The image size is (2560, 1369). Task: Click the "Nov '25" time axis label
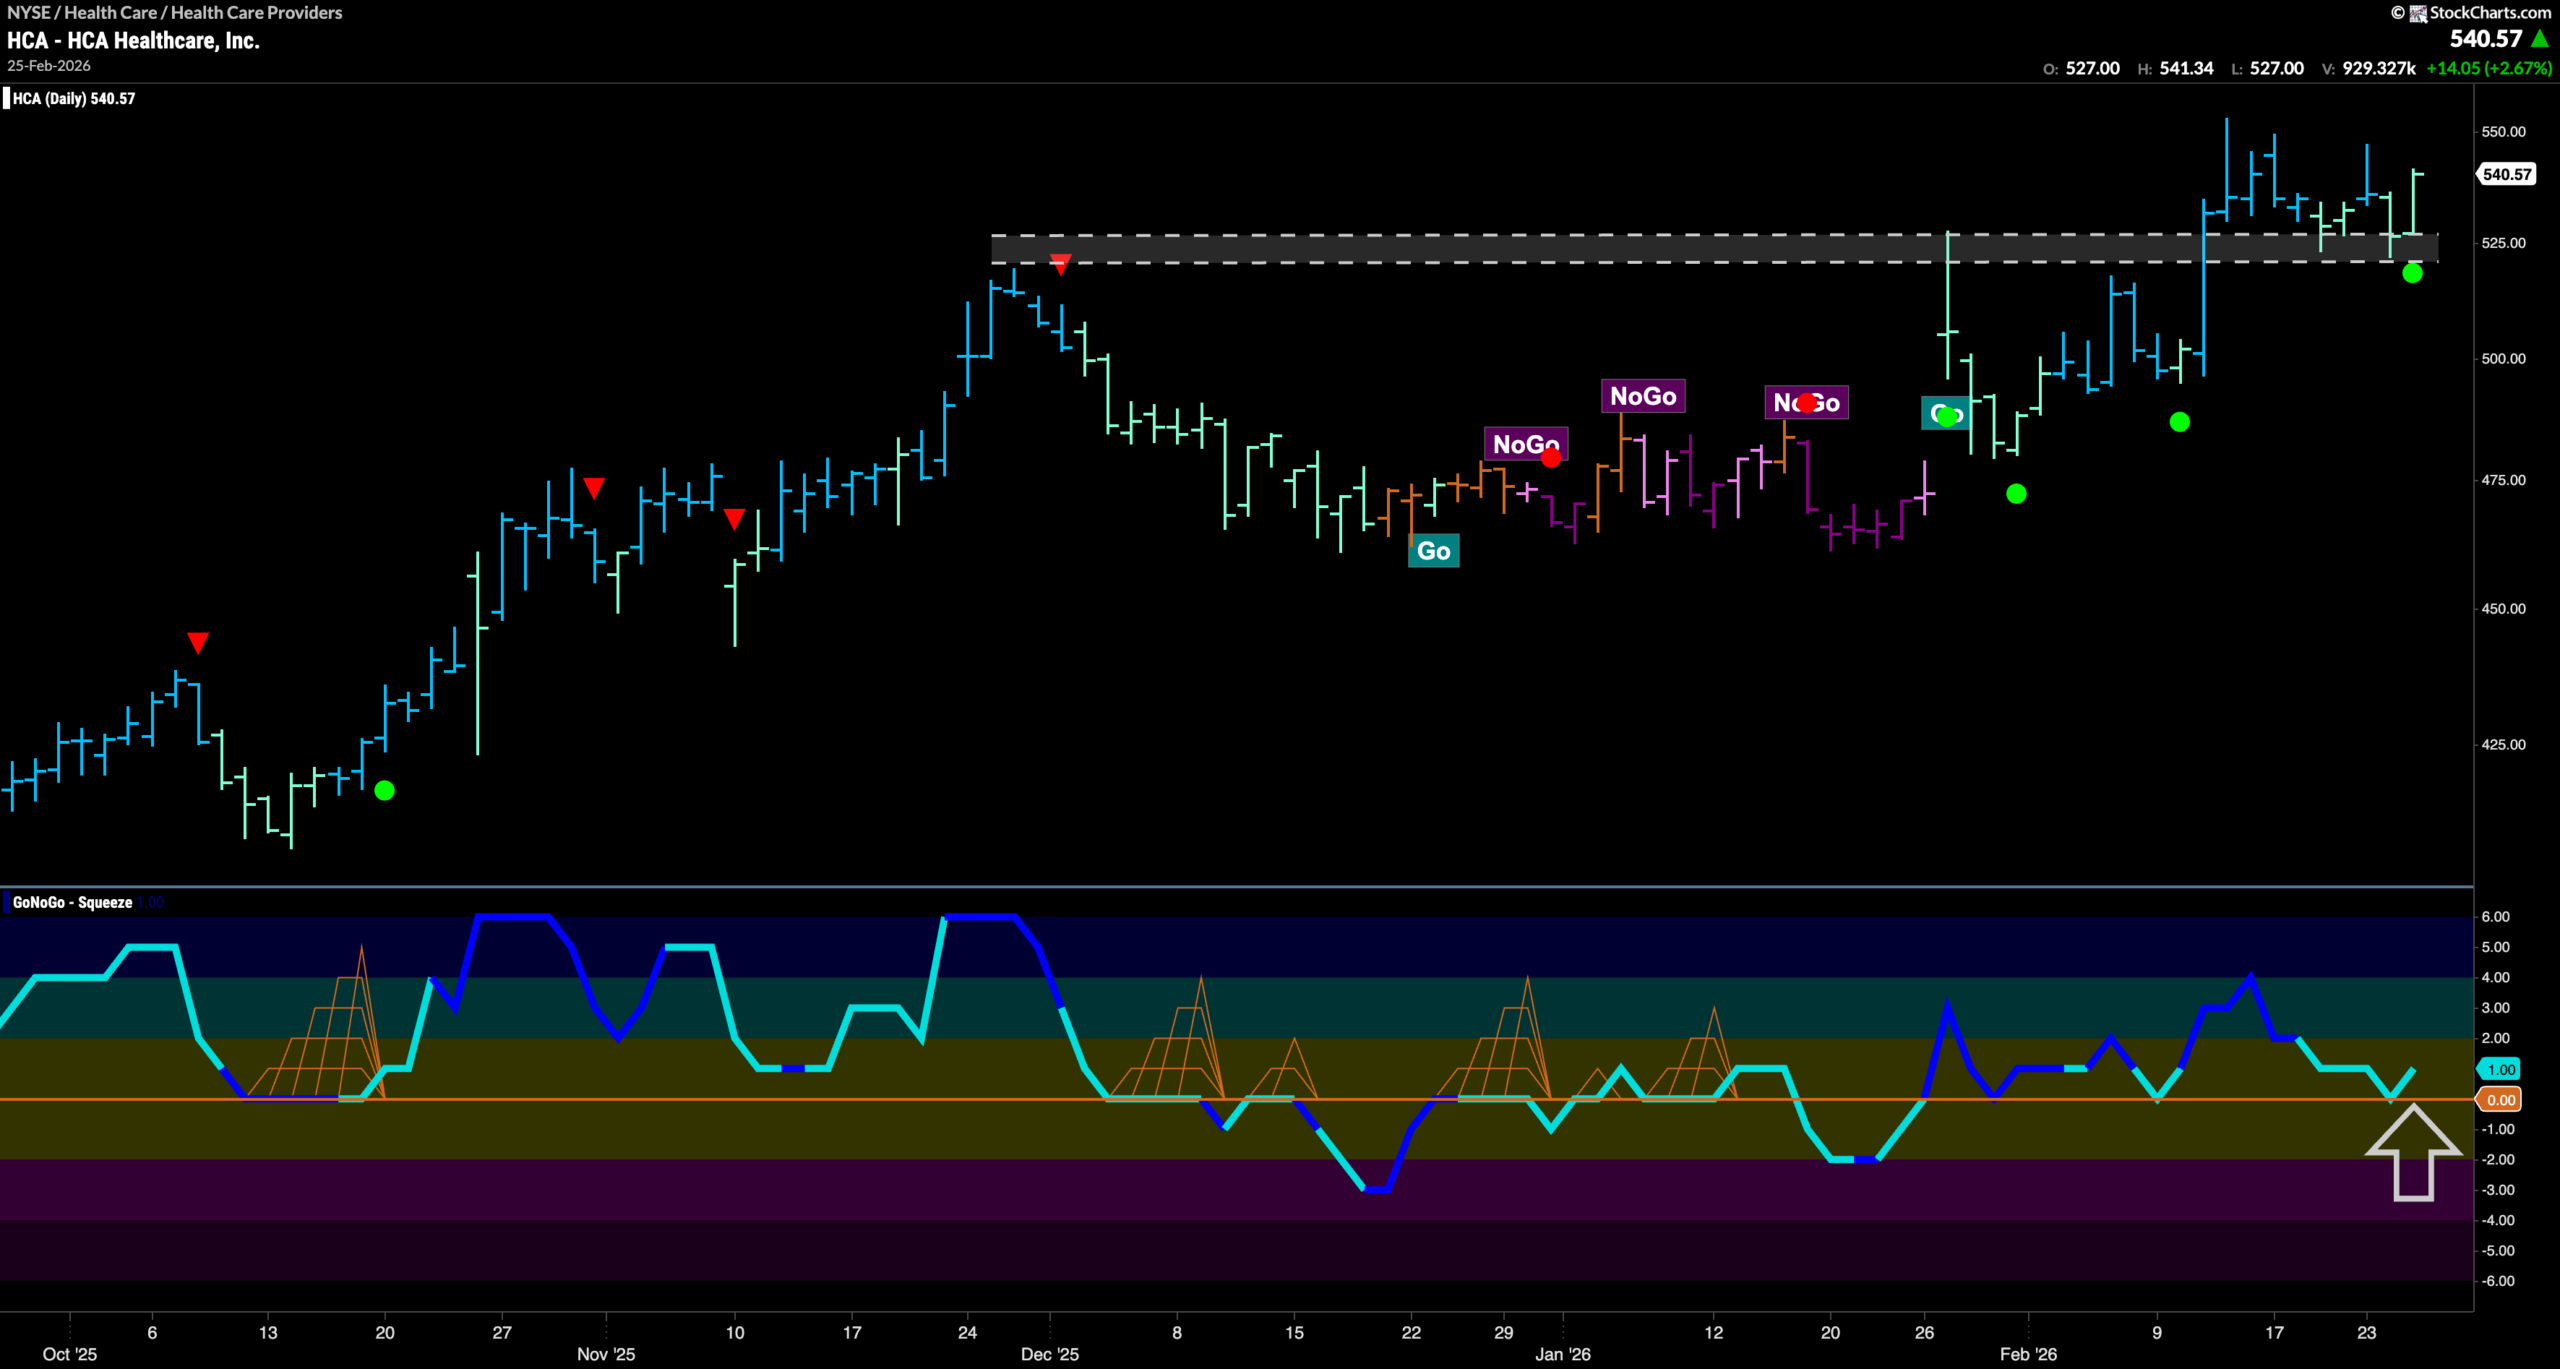(606, 1354)
